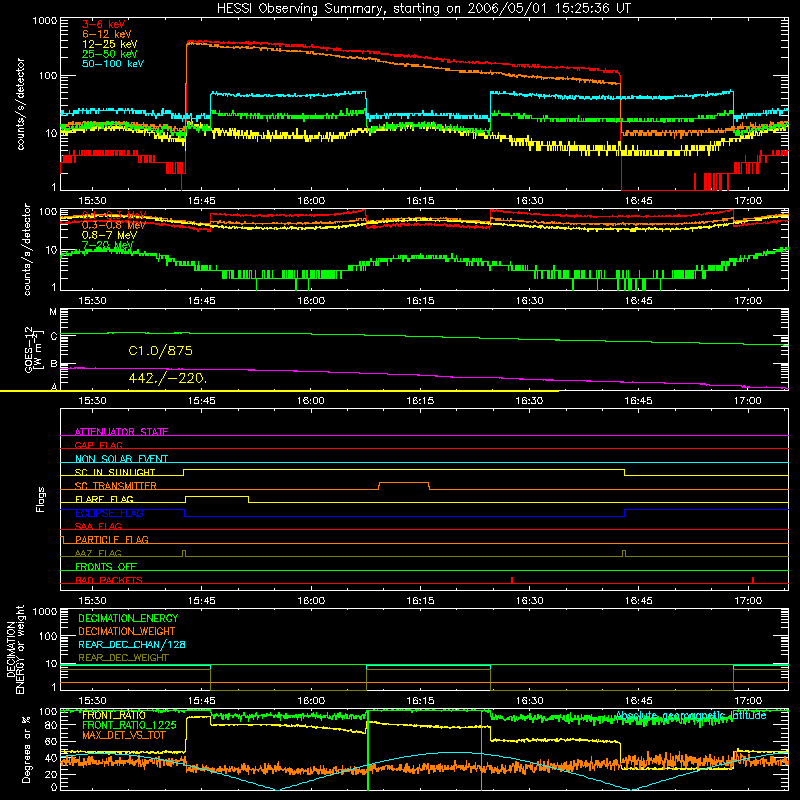
Task: Click the 0.3-0.8 MeV legend label
Action: [x=114, y=225]
